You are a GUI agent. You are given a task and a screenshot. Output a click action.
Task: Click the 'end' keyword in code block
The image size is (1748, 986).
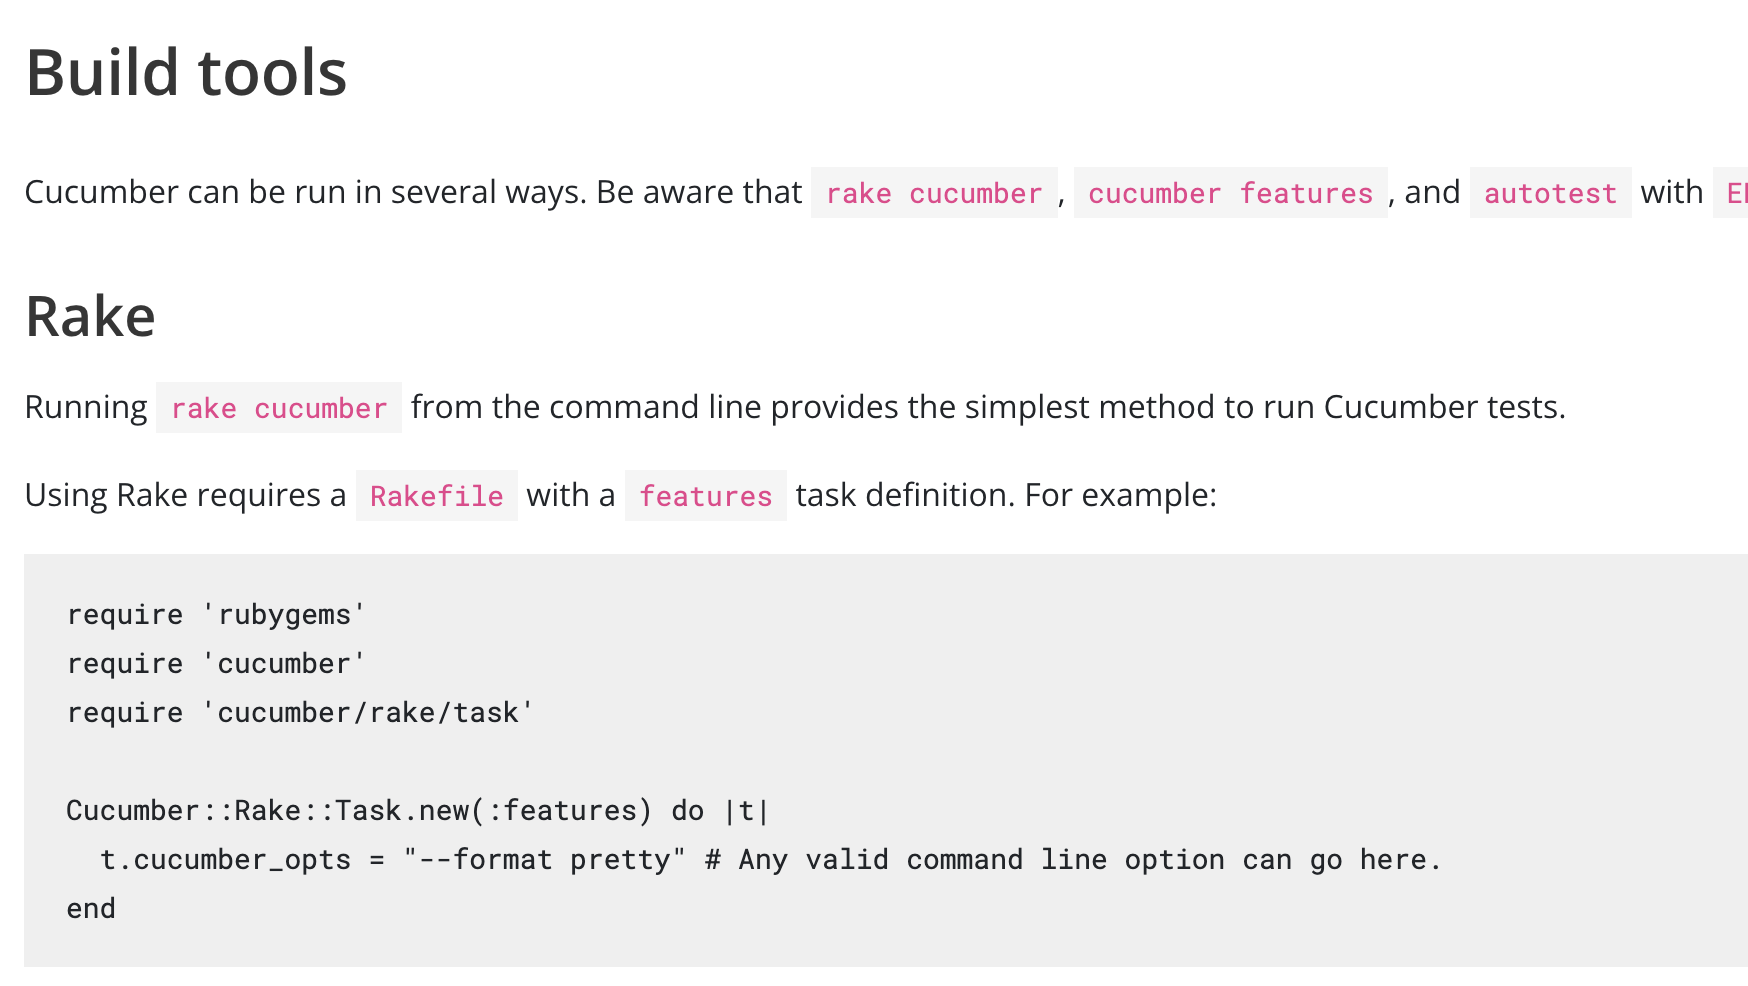[x=91, y=909]
